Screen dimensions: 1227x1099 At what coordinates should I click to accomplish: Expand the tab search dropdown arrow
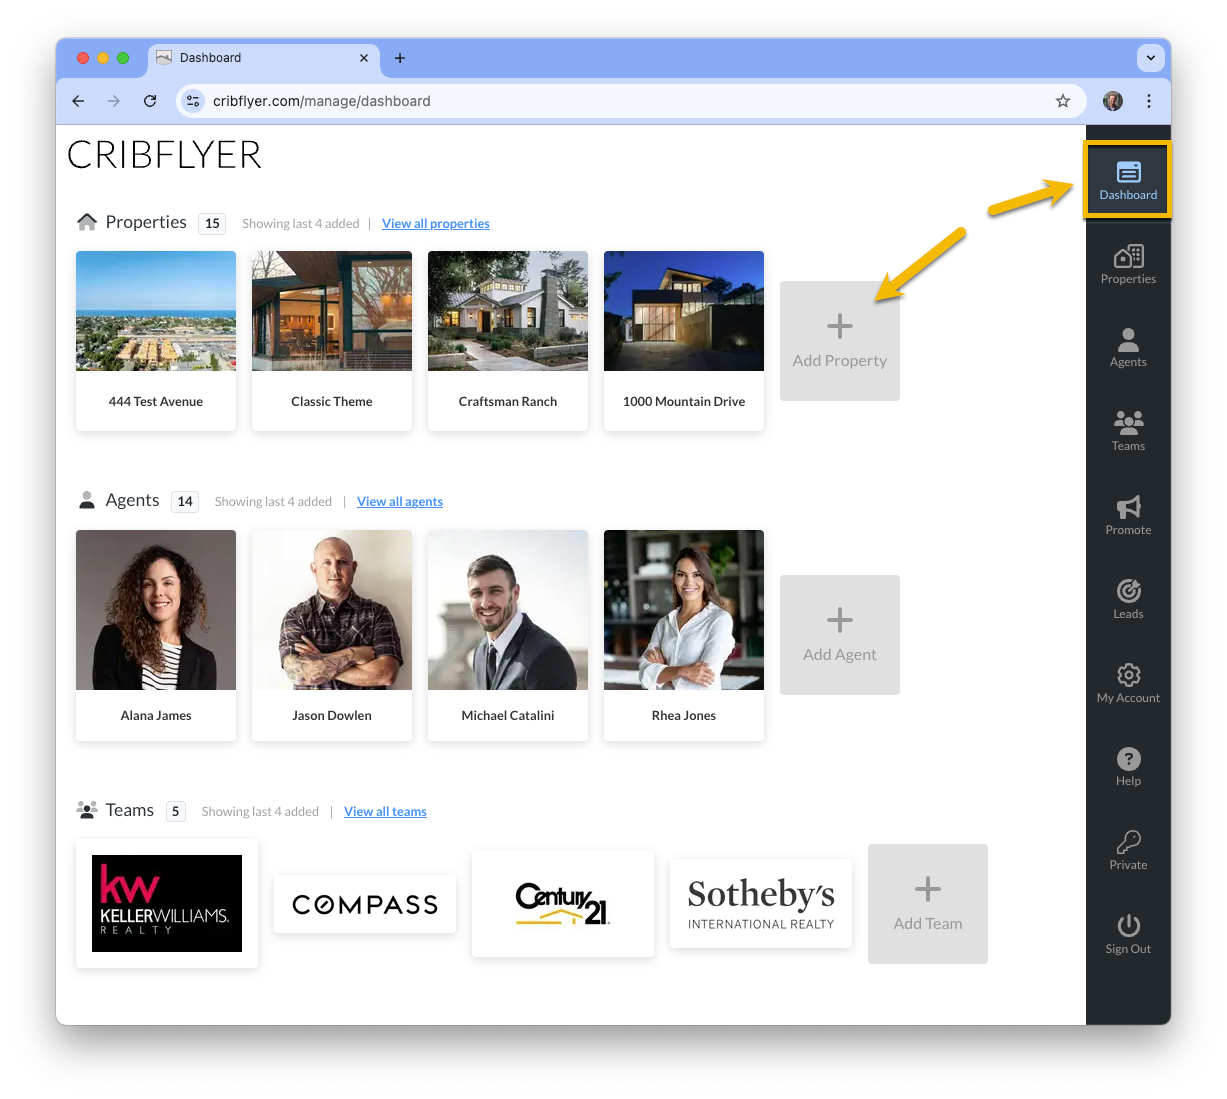click(1151, 58)
